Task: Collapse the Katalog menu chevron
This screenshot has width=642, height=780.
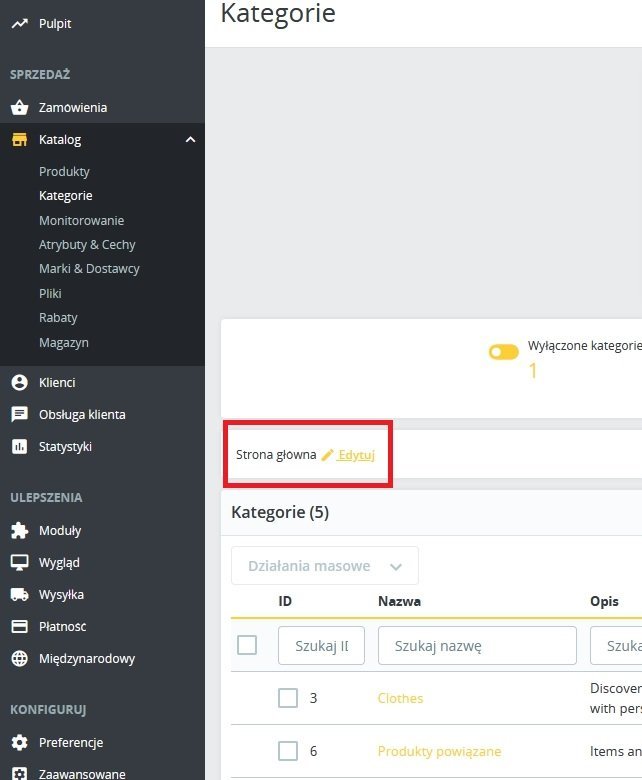Action: pyautogui.click(x=190, y=140)
